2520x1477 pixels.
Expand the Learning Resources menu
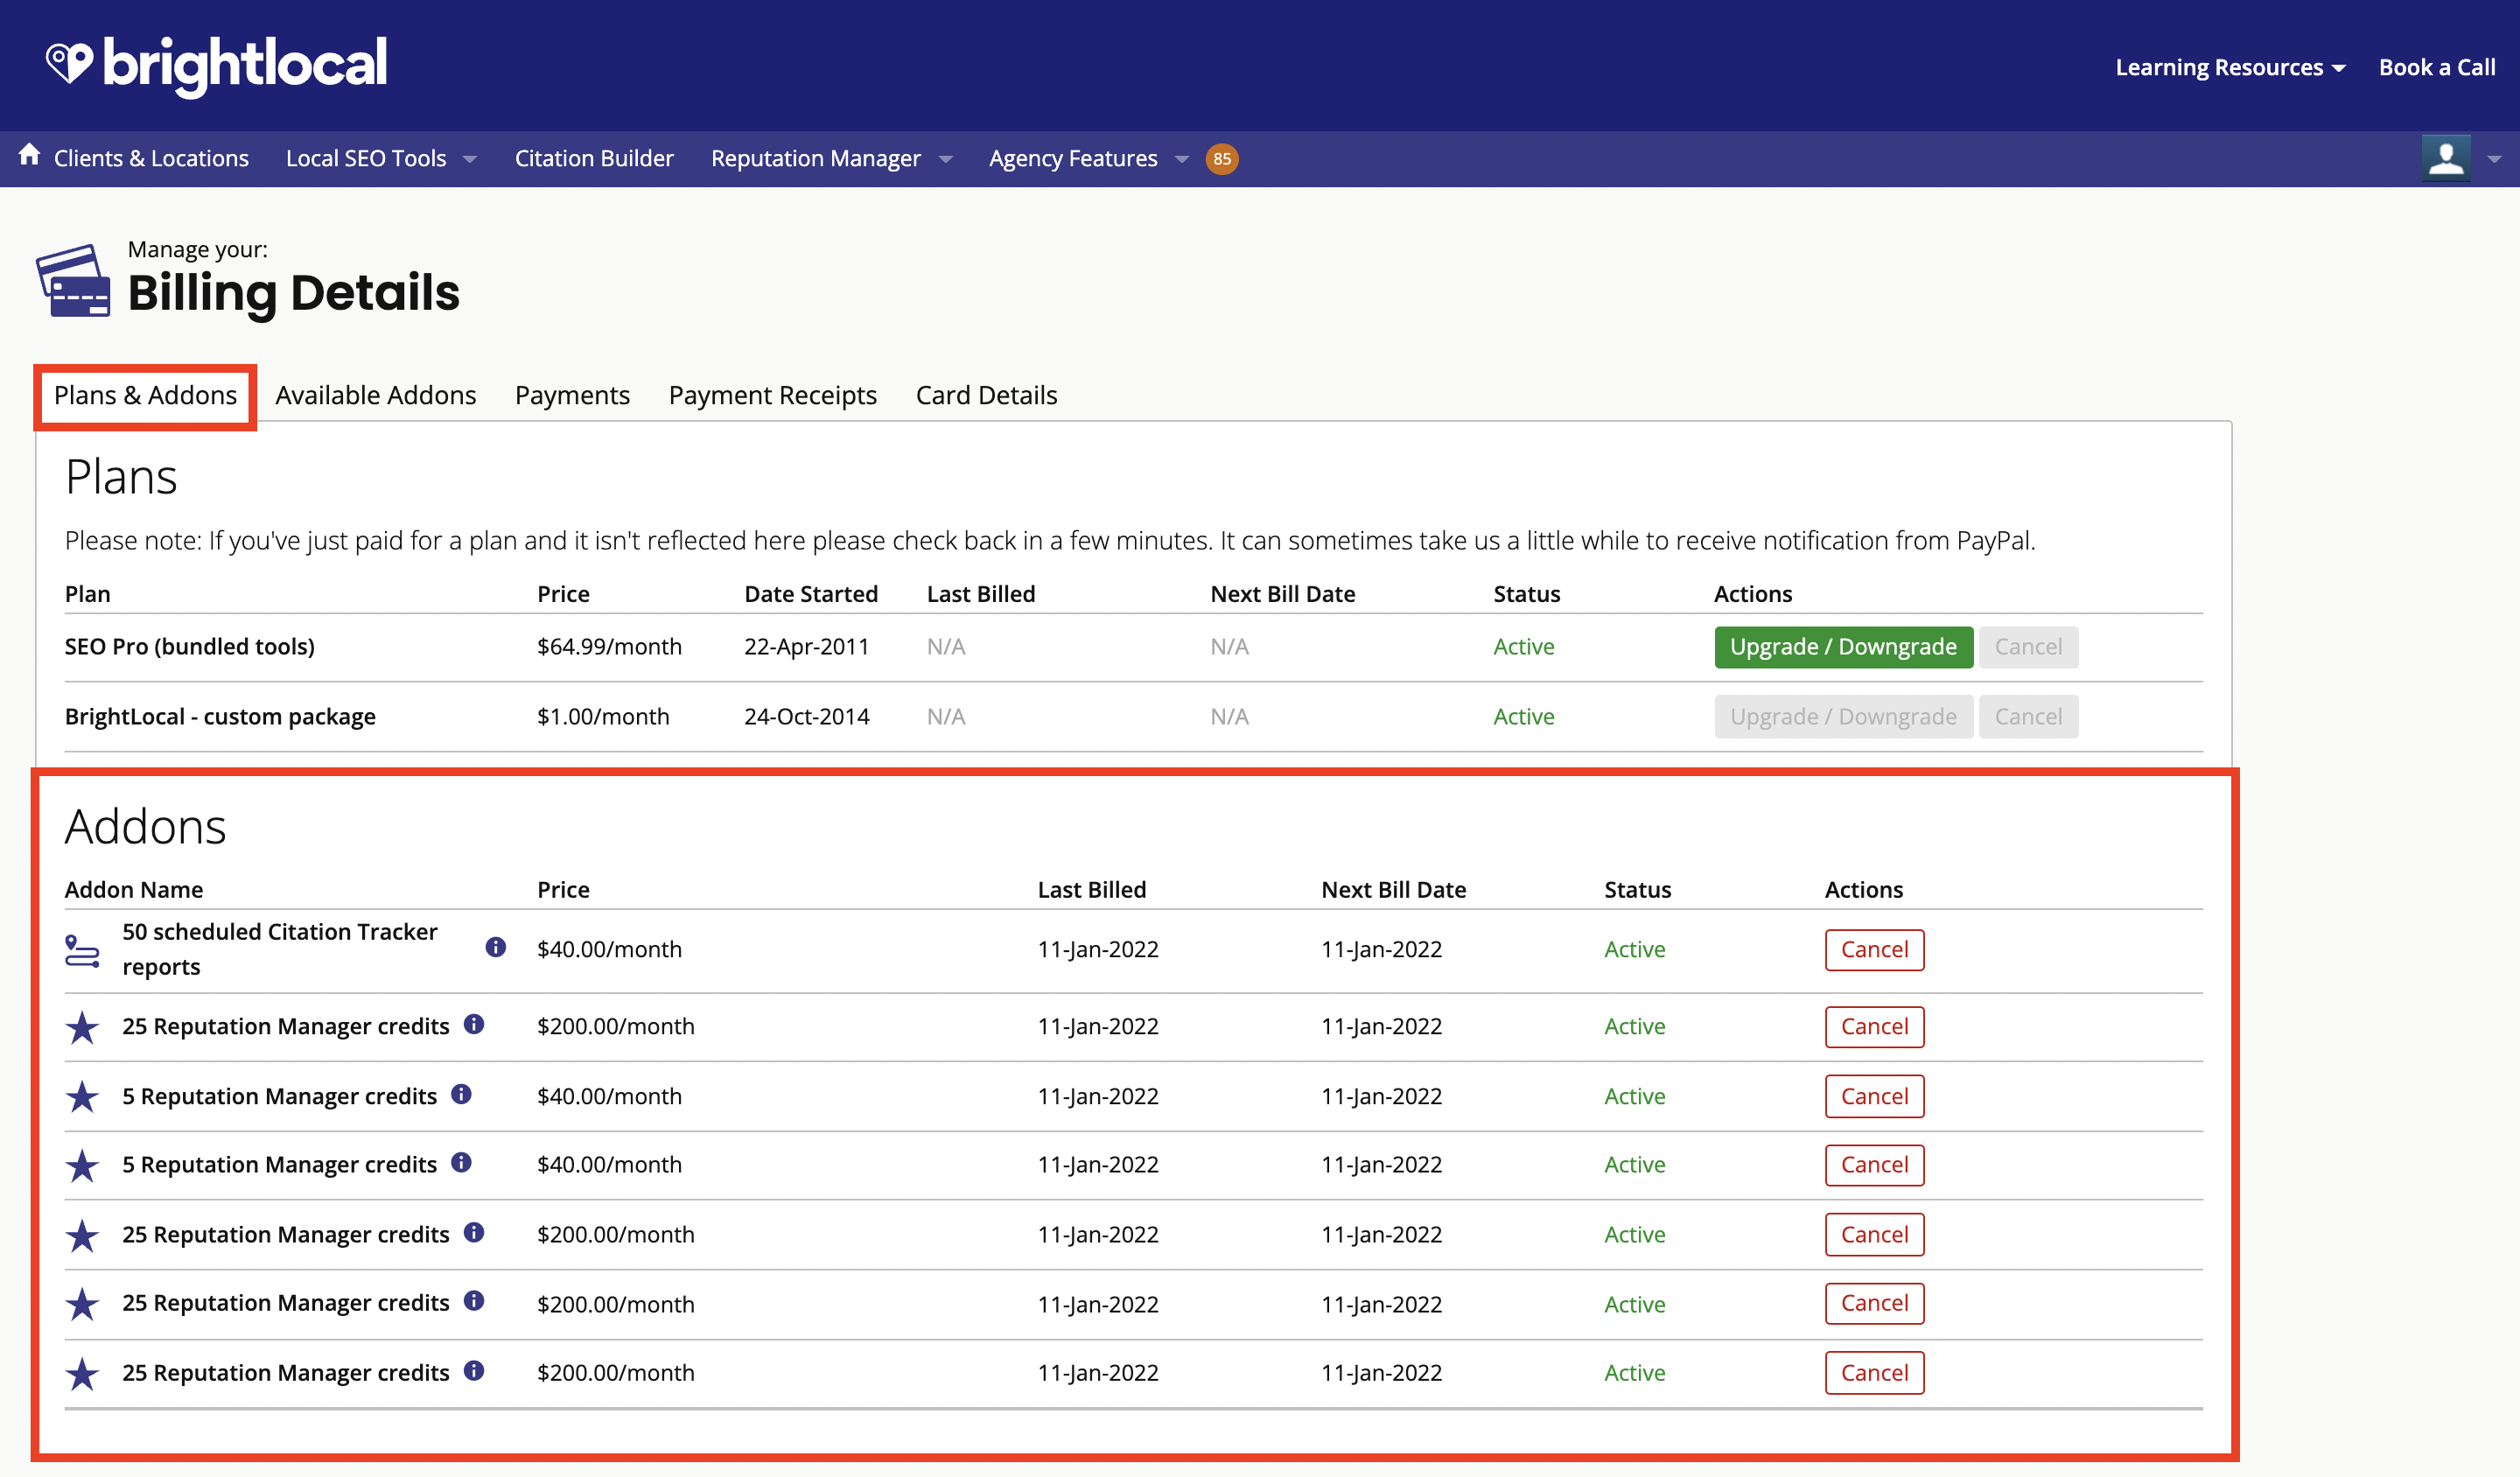[x=2230, y=67]
